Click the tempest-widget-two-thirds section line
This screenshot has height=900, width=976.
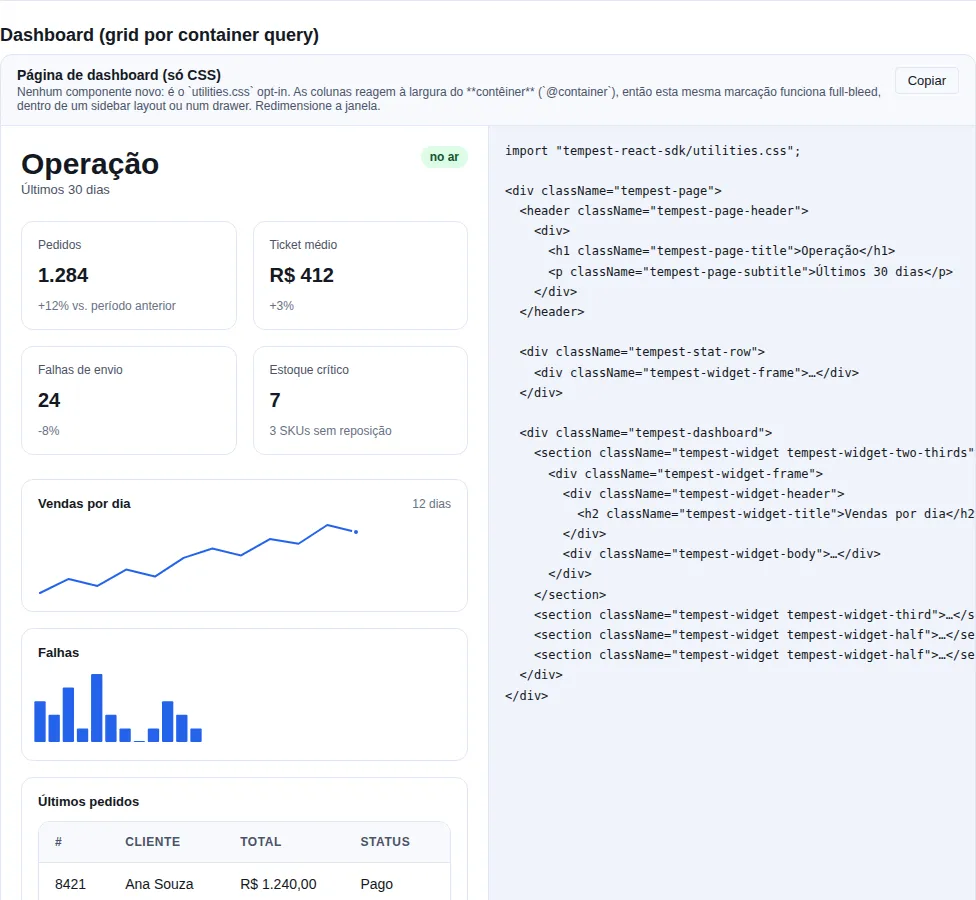(754, 452)
